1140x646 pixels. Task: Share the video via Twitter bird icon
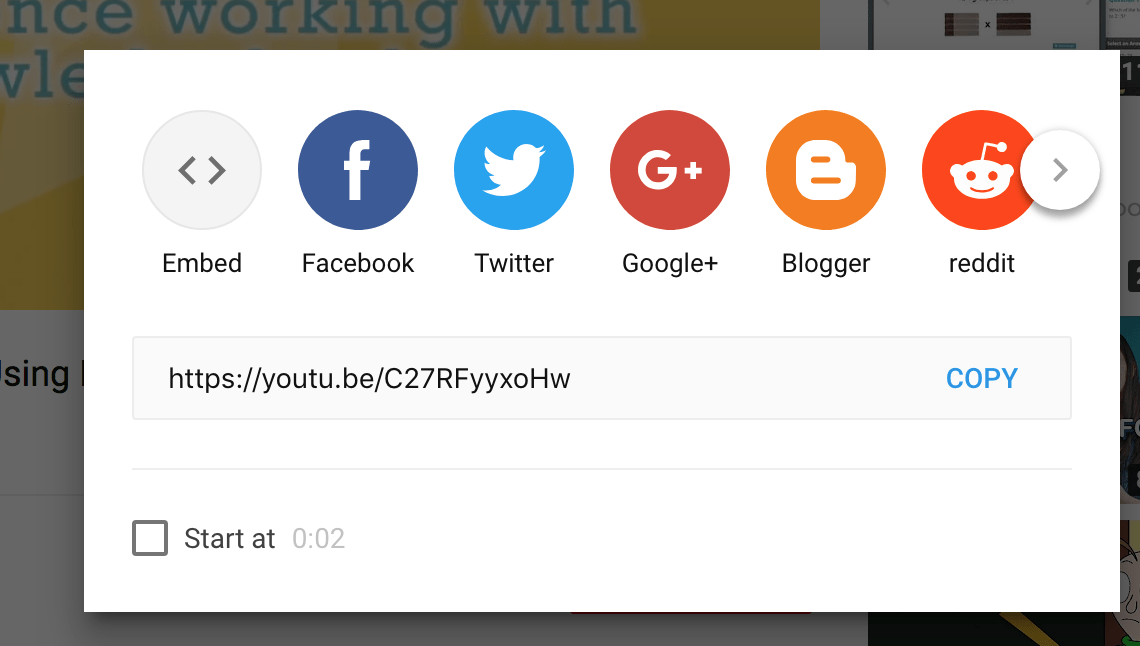click(x=514, y=170)
